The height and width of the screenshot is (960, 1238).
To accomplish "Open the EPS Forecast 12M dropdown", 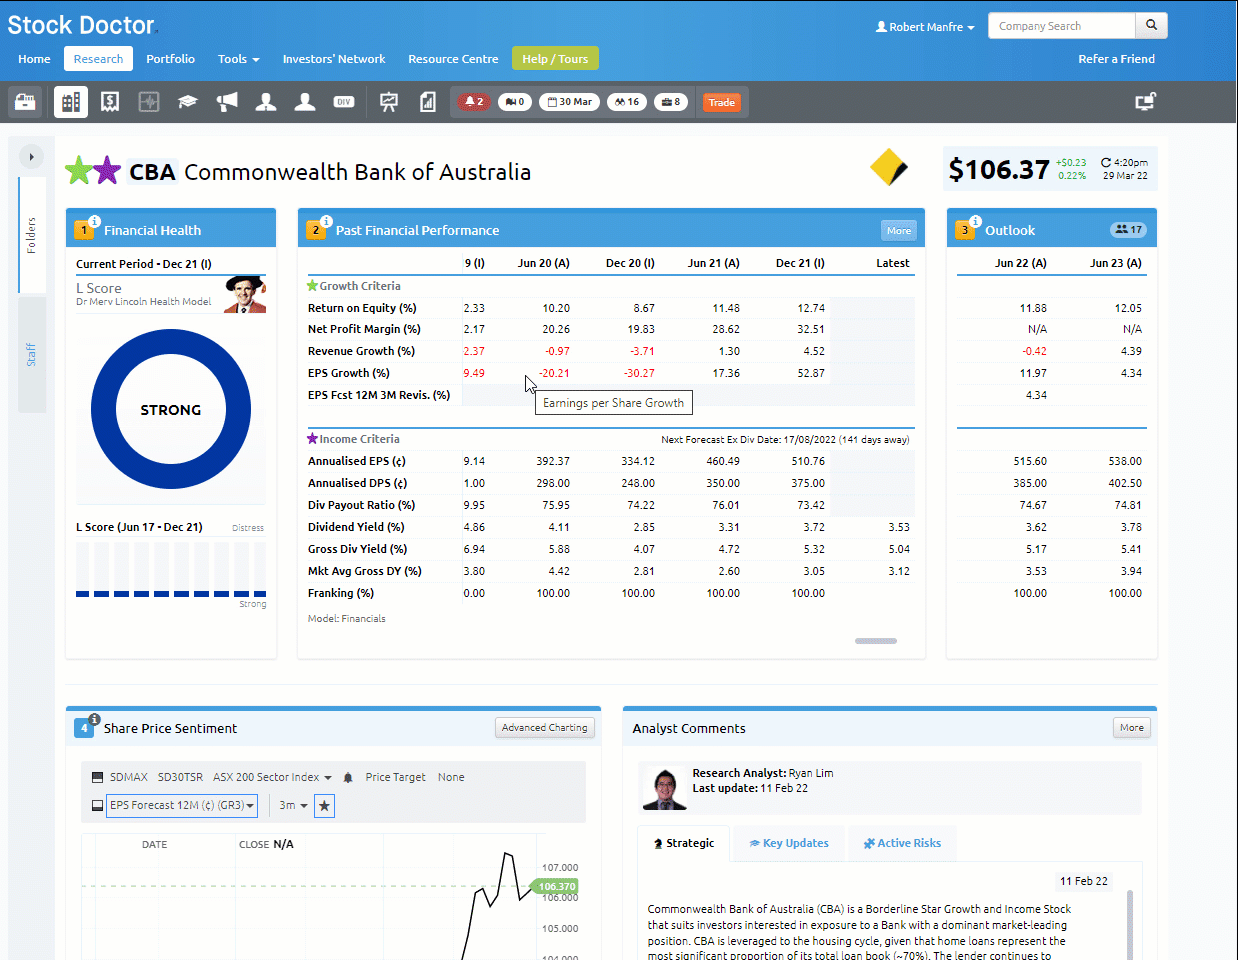I will click(182, 805).
